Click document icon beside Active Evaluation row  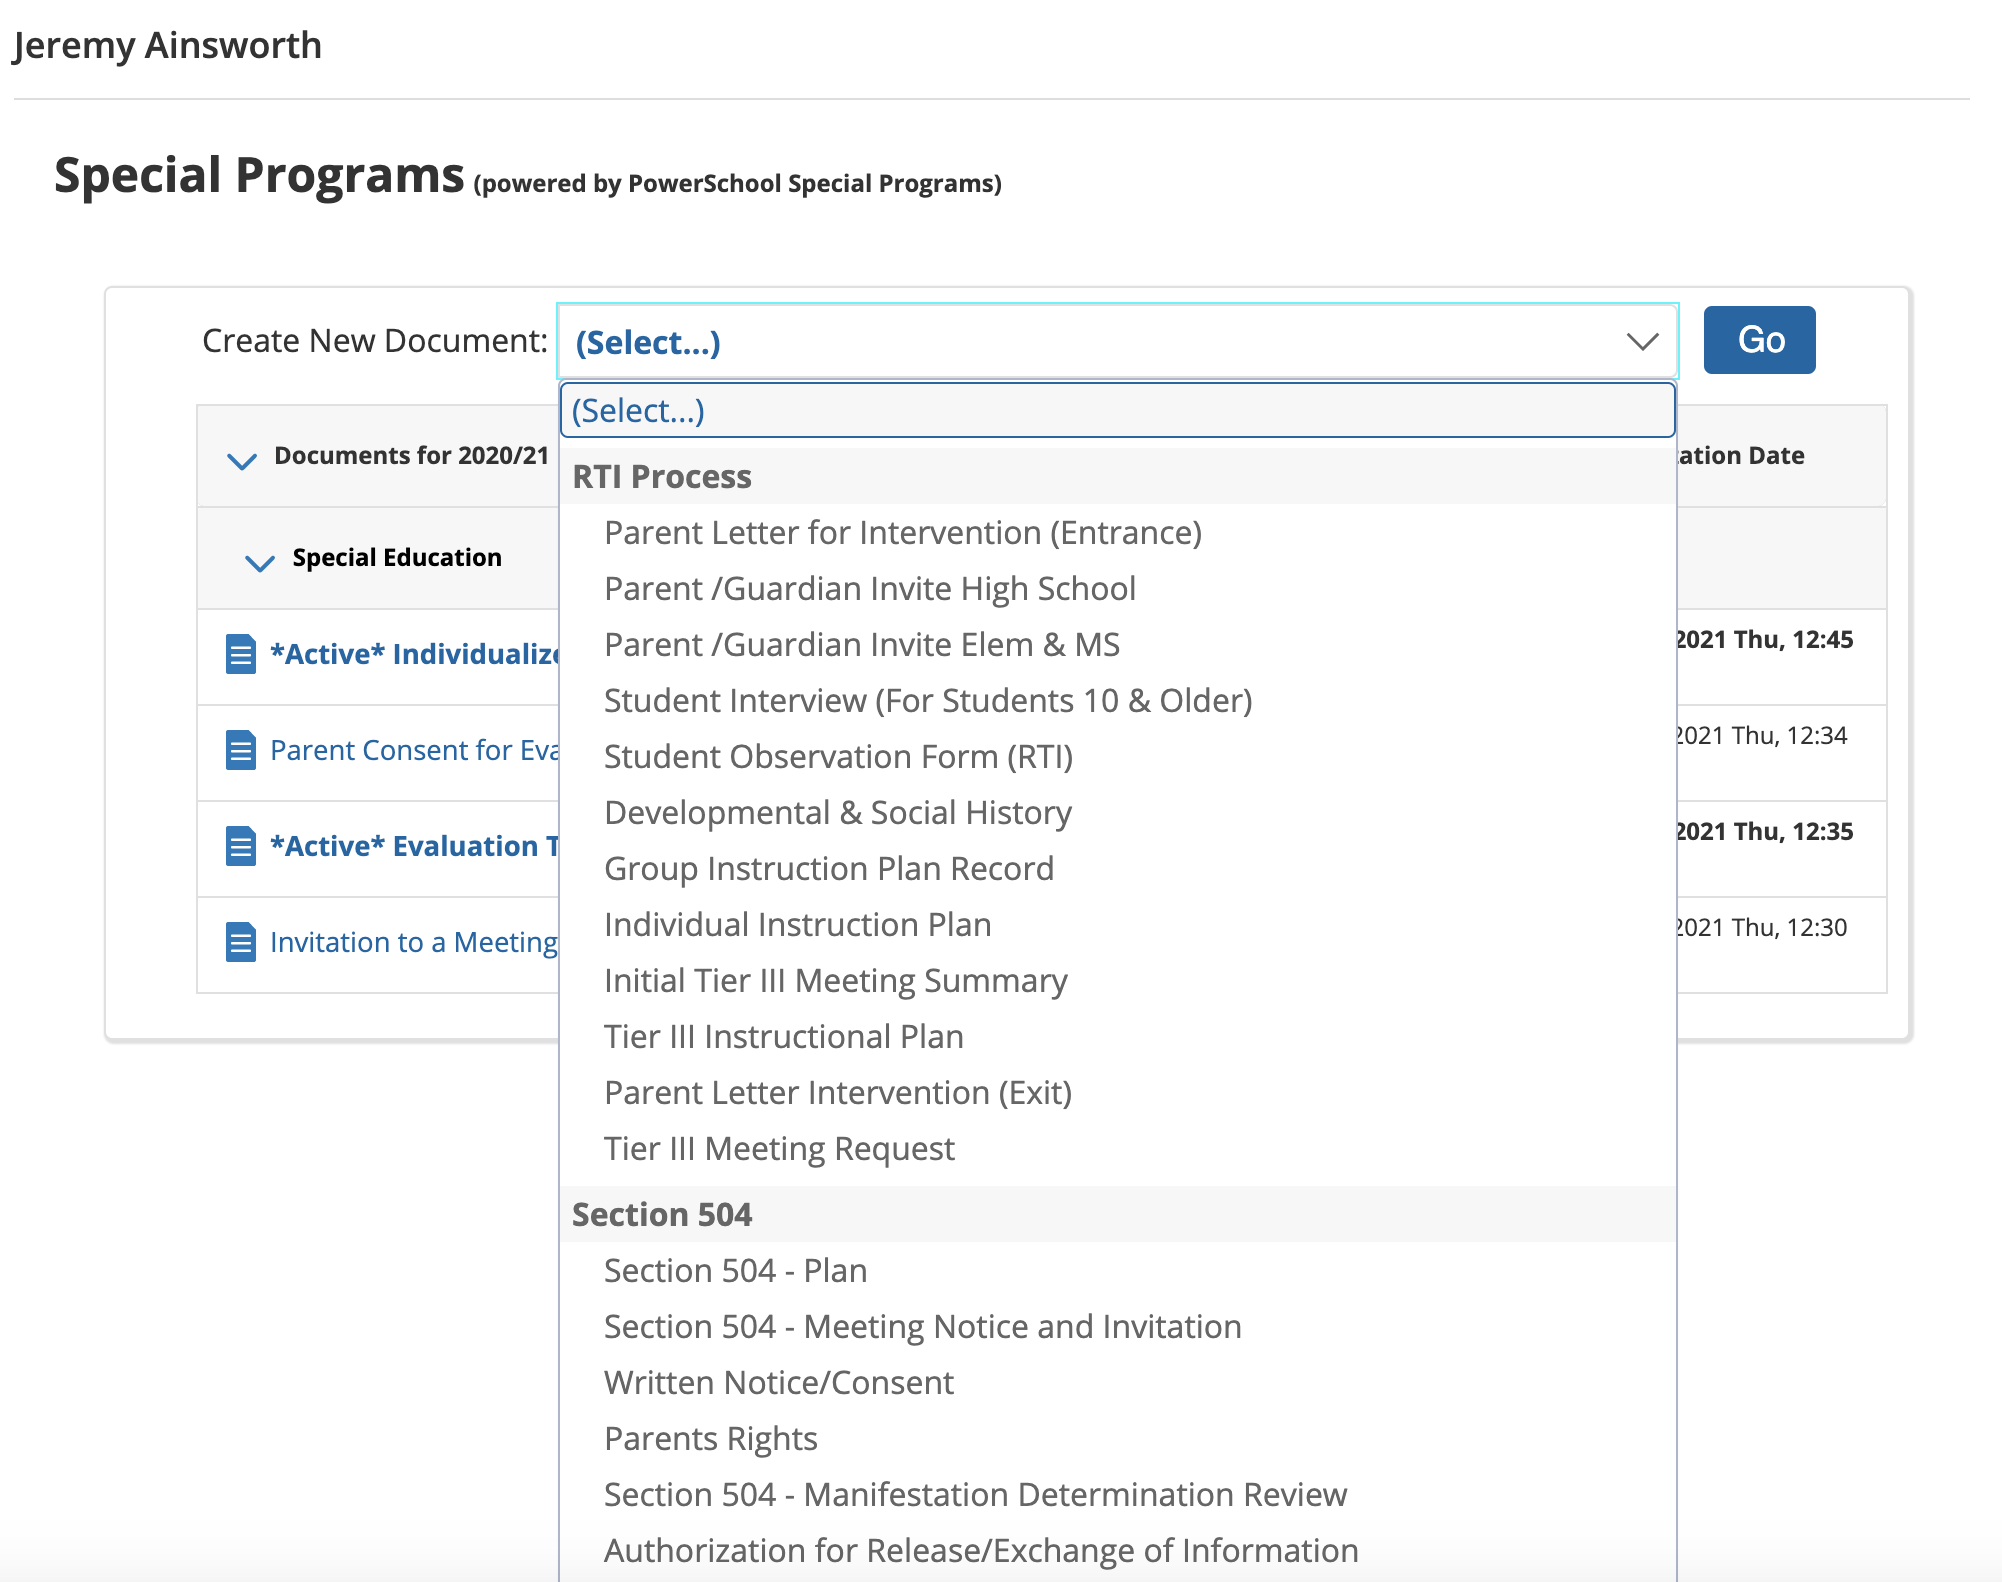[x=240, y=846]
